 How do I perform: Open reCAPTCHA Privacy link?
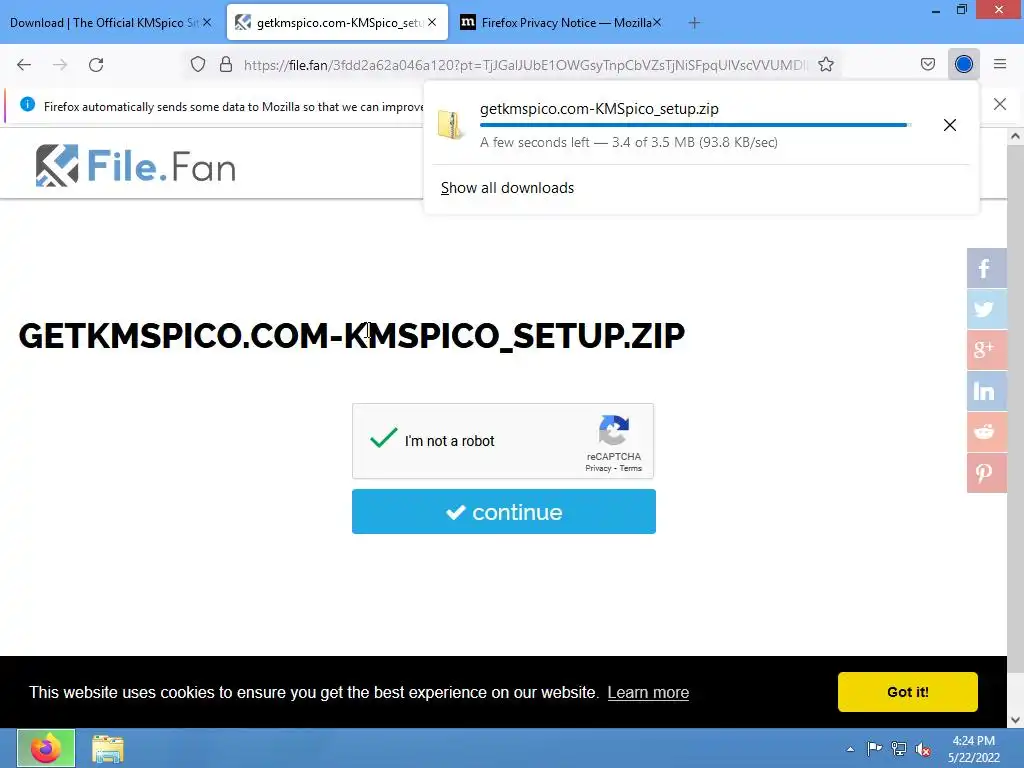[598, 468]
